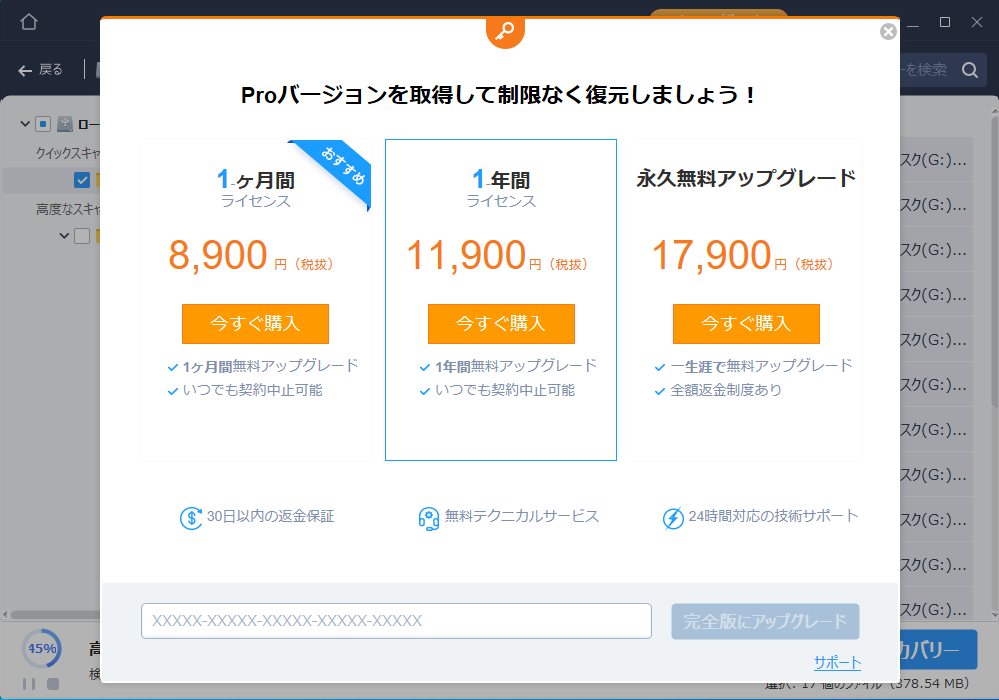Buy the 1-year license for 11,900 yen

(501, 324)
